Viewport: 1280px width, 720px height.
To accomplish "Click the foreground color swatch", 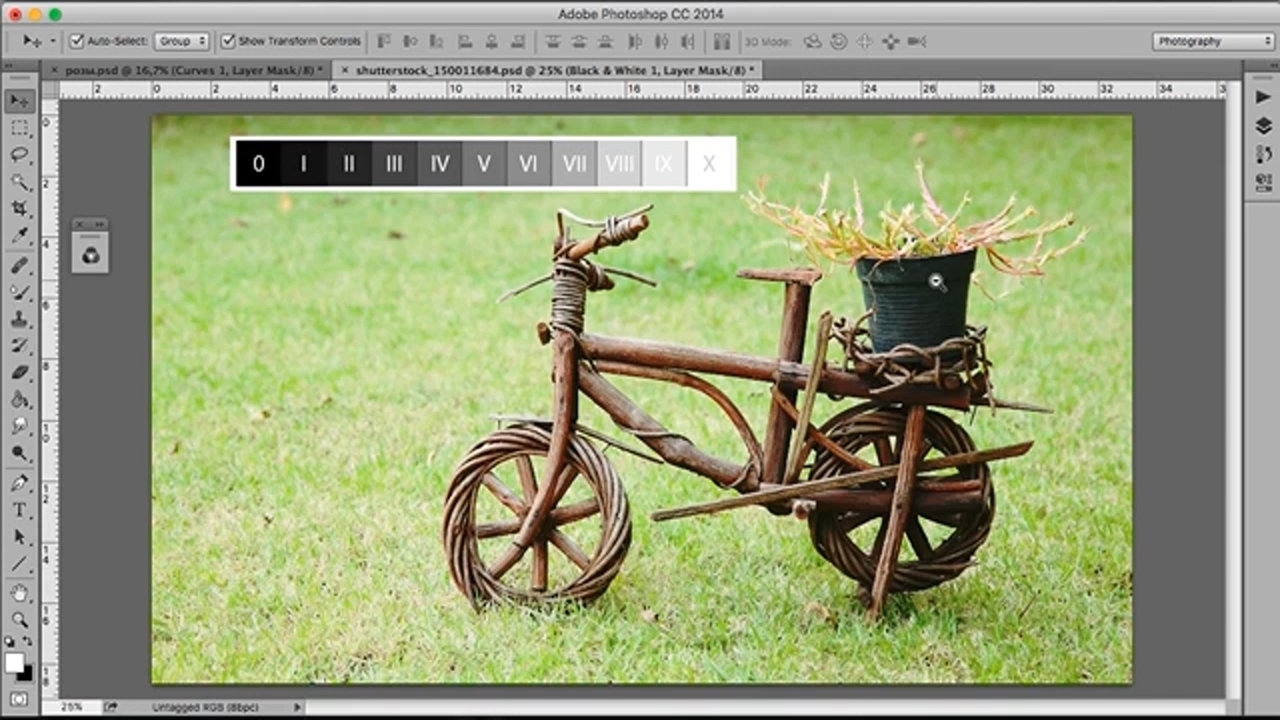I will click(14, 662).
